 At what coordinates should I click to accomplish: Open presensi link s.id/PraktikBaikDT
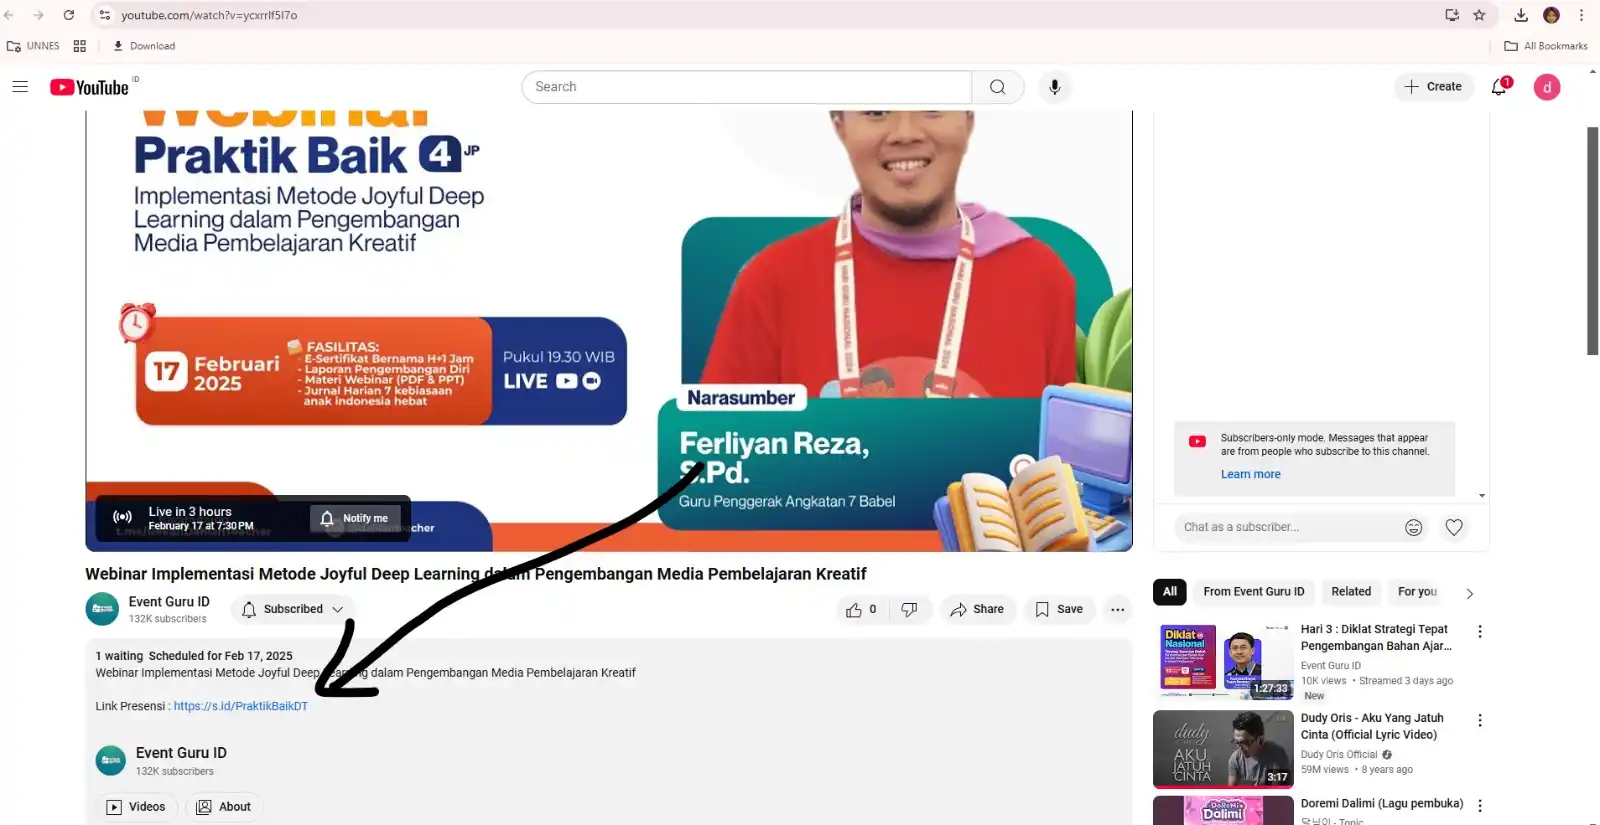pyautogui.click(x=241, y=706)
